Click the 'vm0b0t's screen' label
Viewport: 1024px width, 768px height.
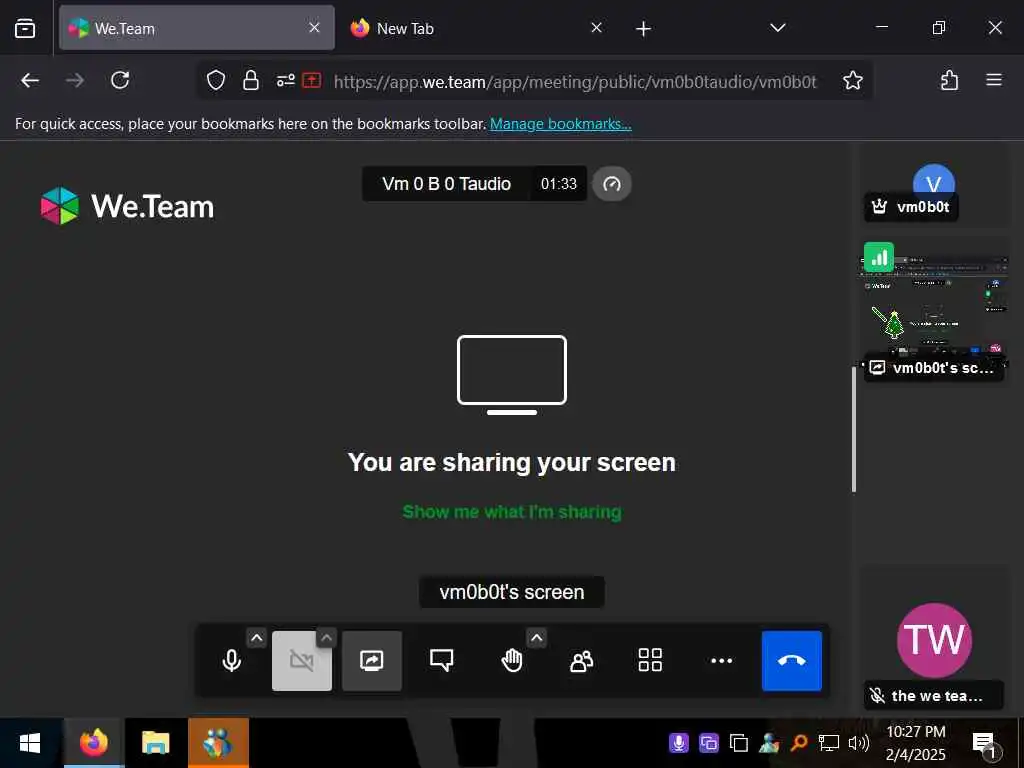pos(512,592)
